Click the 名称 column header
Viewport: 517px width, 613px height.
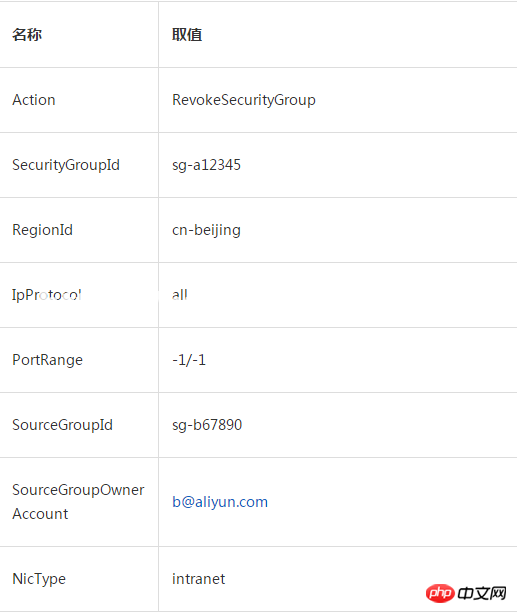[x=27, y=34]
